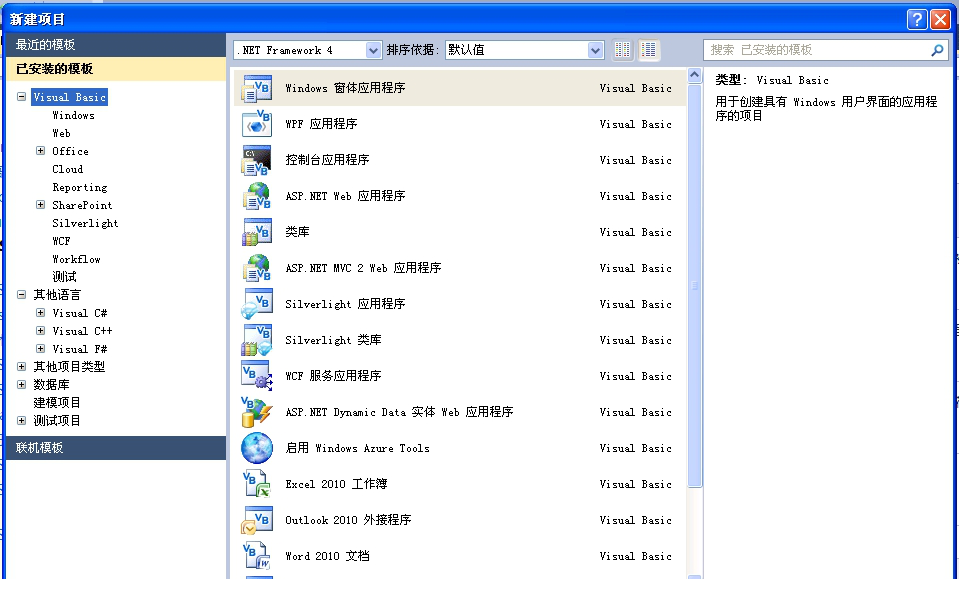Click the Excel 2010 工作簿 template name
This screenshot has height=602, width=959.
[x=336, y=485]
